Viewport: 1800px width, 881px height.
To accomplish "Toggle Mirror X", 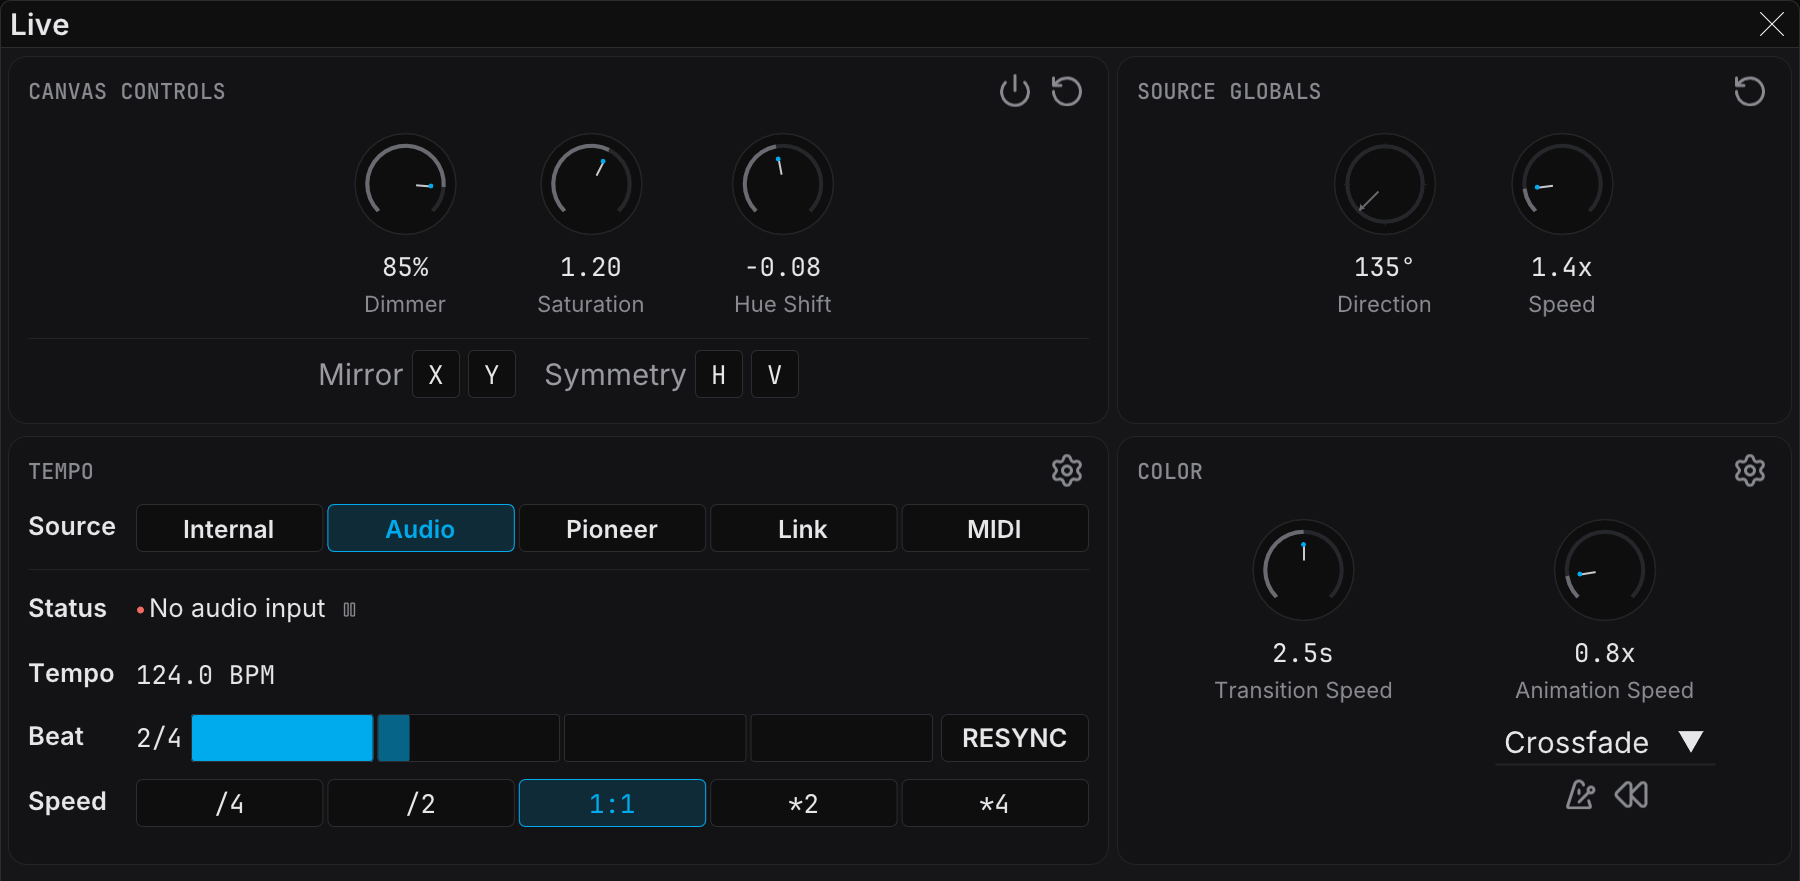I will 436,374.
